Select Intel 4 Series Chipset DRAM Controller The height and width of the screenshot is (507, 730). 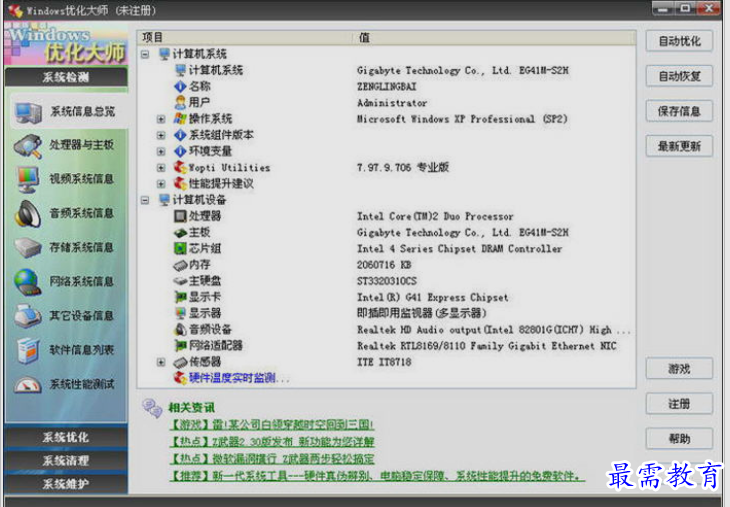(x=460, y=249)
